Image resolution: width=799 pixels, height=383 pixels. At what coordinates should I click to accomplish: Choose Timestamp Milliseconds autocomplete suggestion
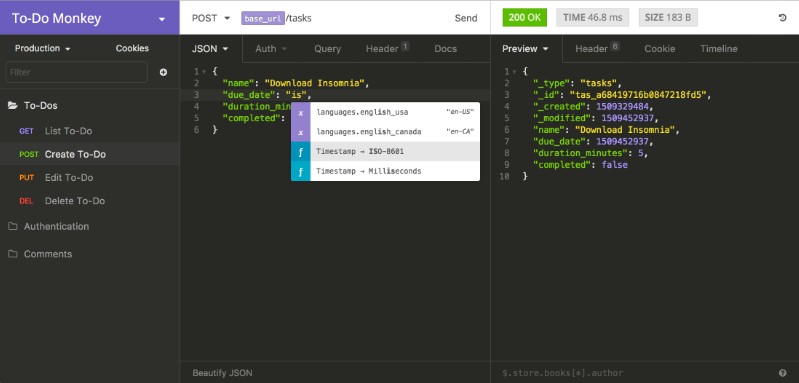(x=385, y=171)
